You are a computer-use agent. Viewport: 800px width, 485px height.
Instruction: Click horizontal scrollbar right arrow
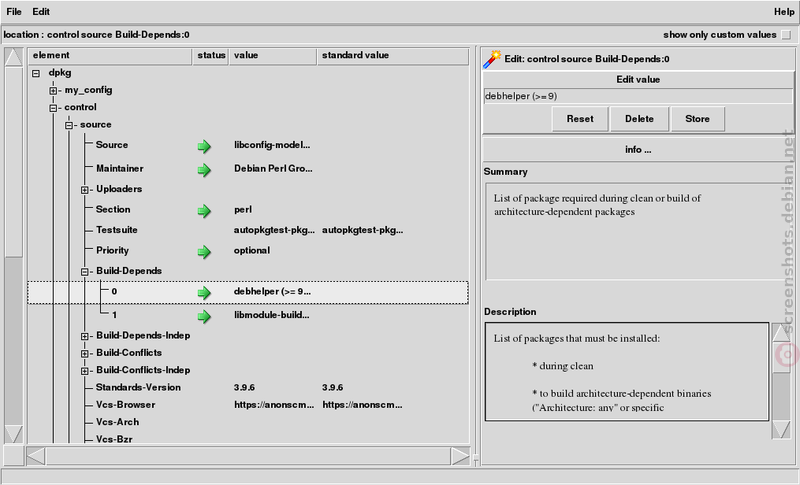pyautogui.click(x=460, y=456)
